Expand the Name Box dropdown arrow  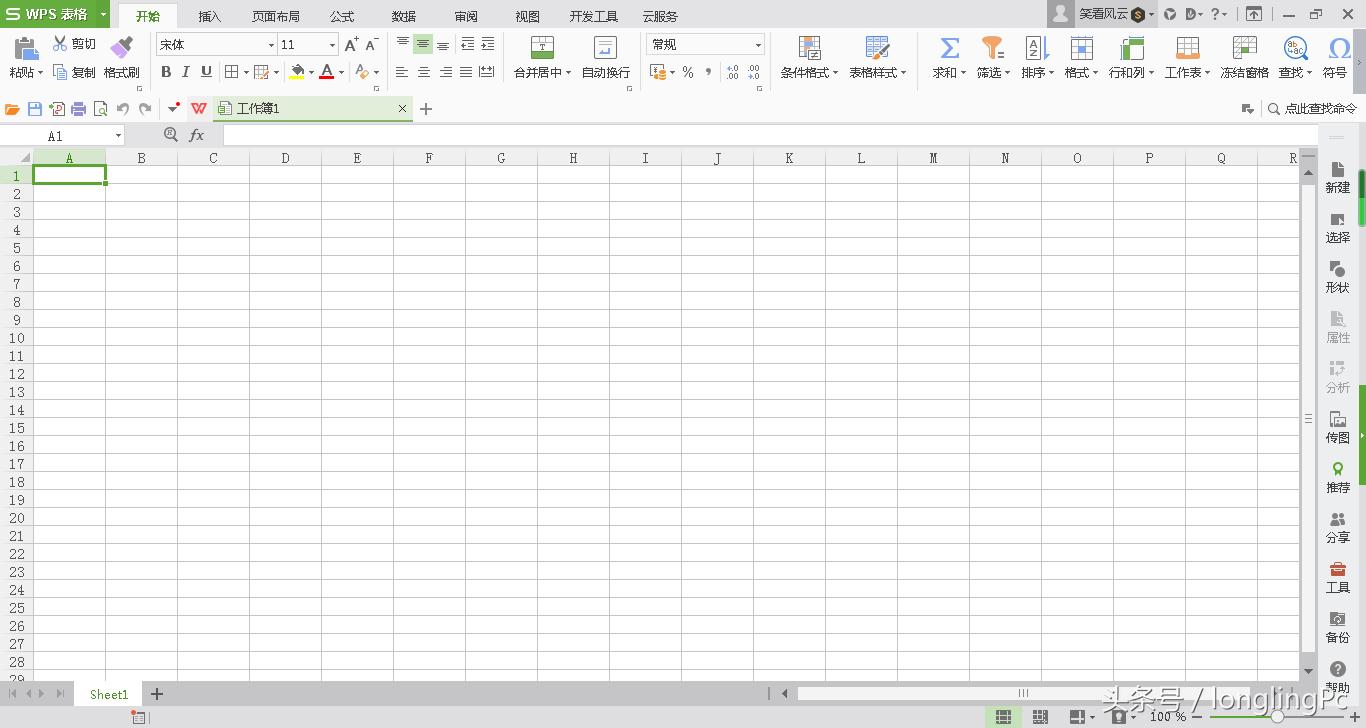[118, 136]
